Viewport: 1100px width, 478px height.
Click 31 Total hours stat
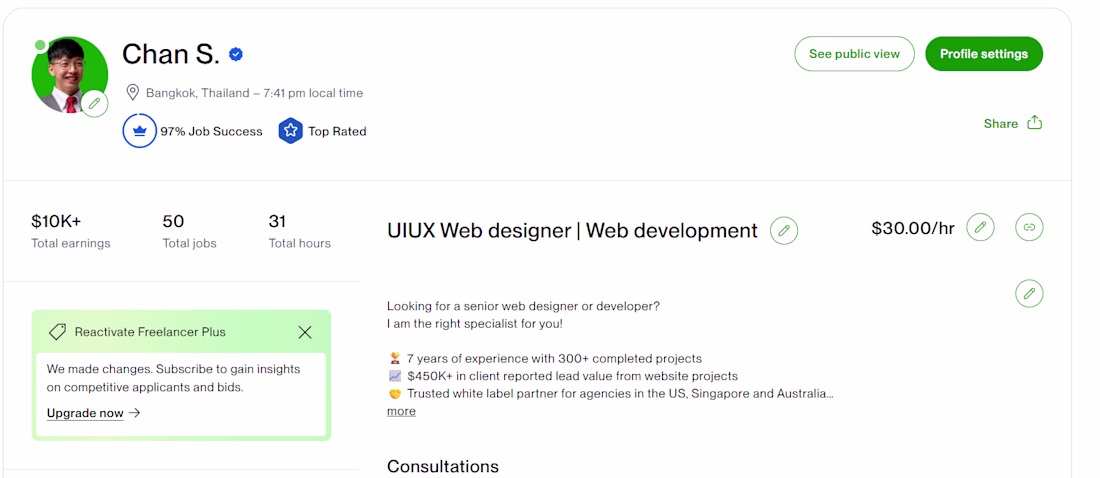[x=300, y=232]
